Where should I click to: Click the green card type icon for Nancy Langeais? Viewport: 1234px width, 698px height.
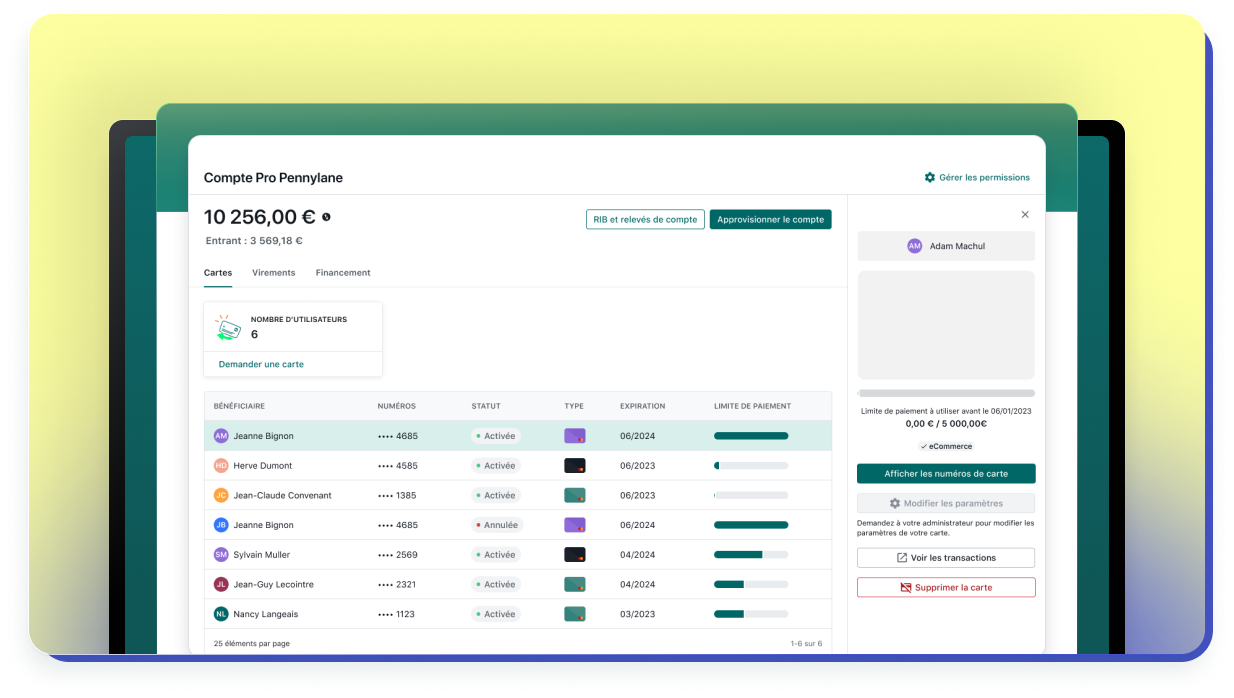coord(574,614)
